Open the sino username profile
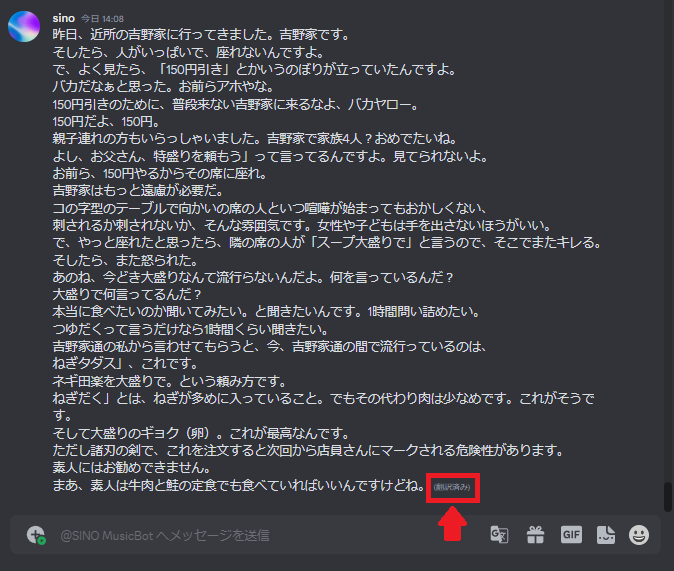The height and width of the screenshot is (571, 674). [x=64, y=18]
